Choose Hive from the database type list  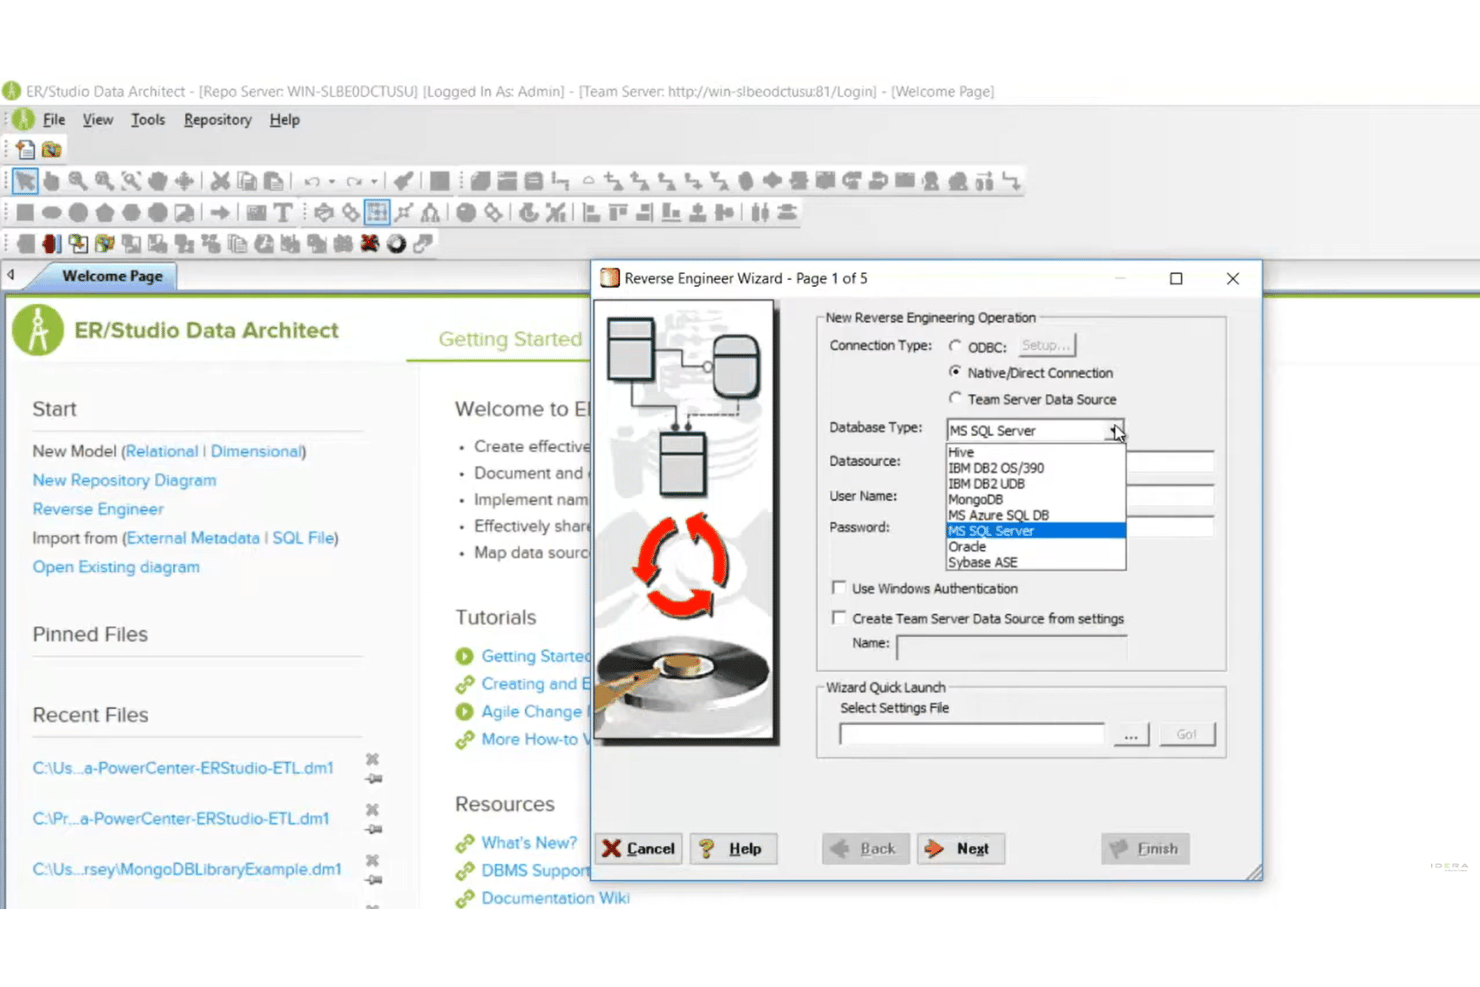[x=1035, y=452]
